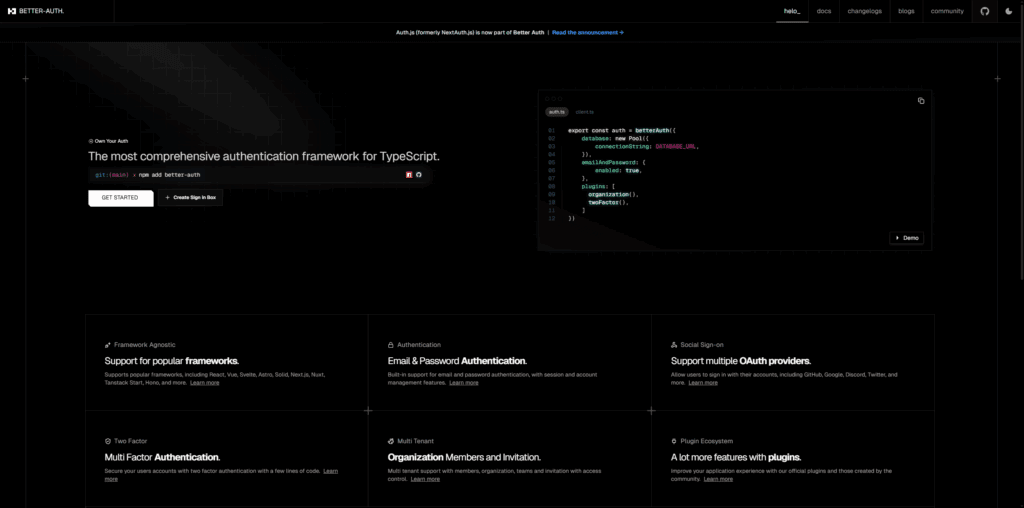Play the Demo button in code panel
1024x508 pixels.
pos(906,238)
